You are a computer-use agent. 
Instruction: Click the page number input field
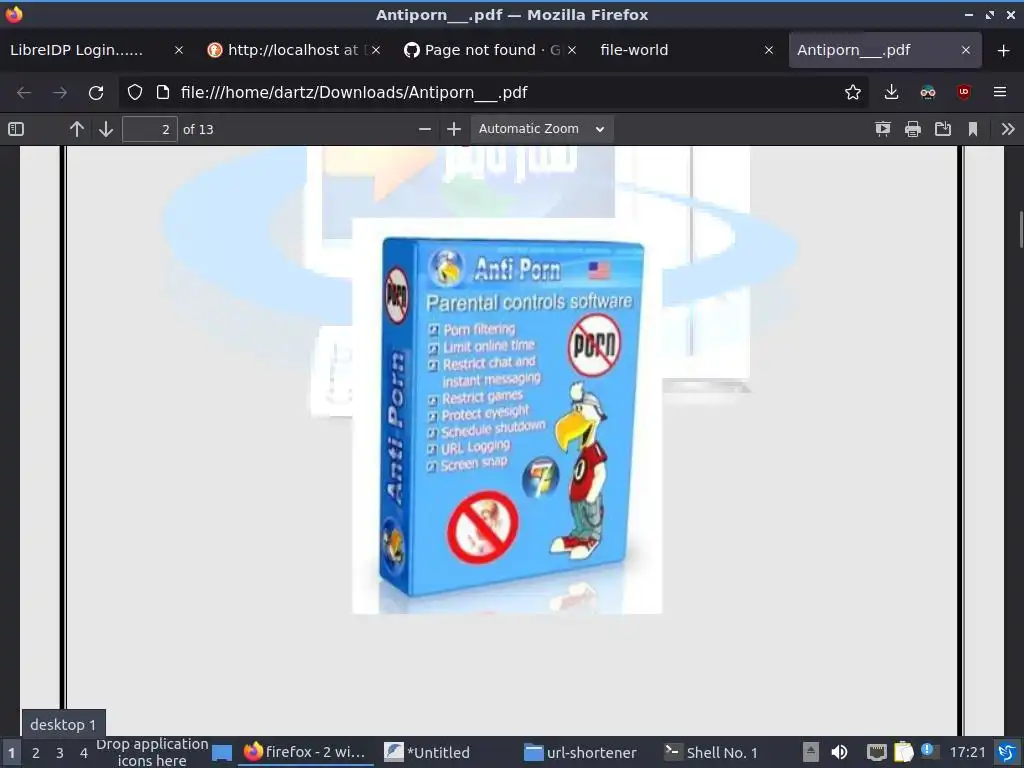(150, 129)
